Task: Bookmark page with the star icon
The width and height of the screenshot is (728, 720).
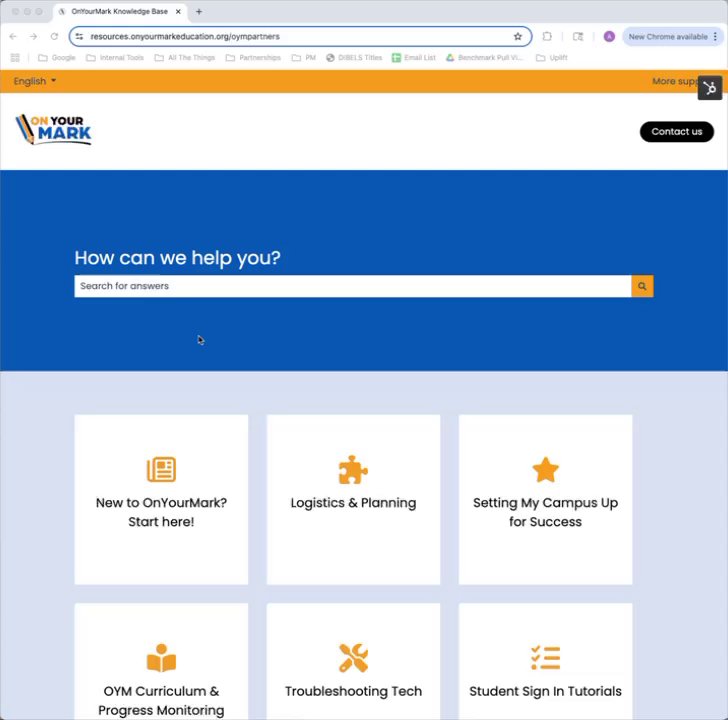Action: tap(518, 37)
